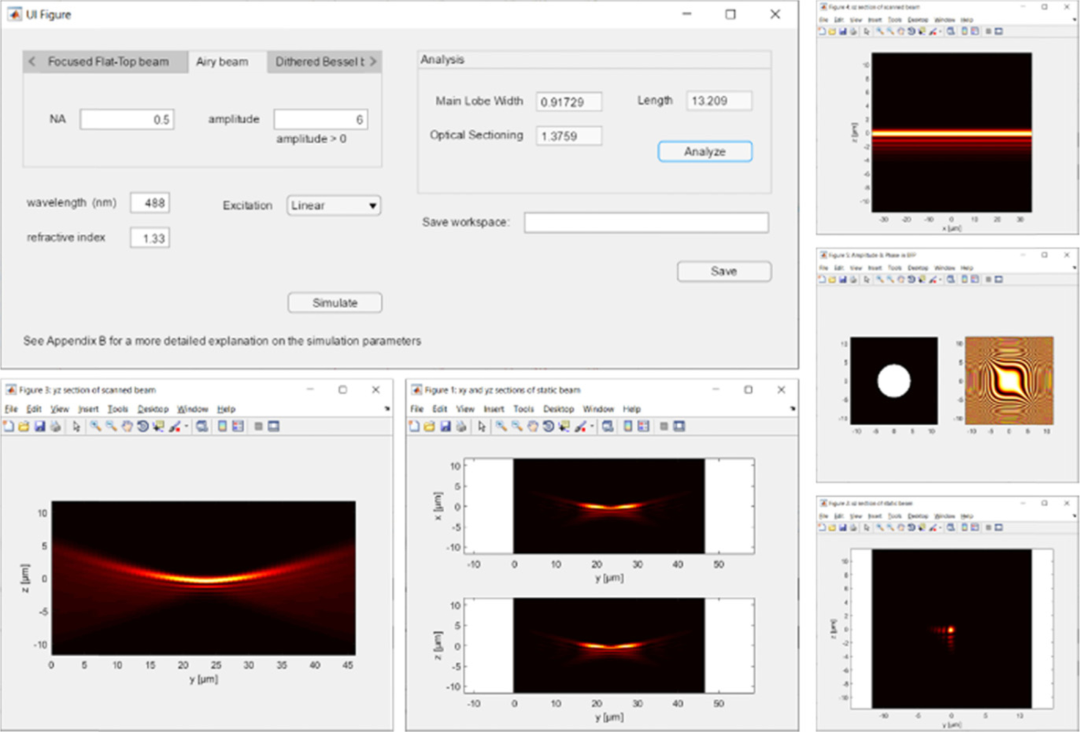The height and width of the screenshot is (732, 1080).
Task: Activate Pan hand tool in Figure 3 toolbar
Action: 127,426
